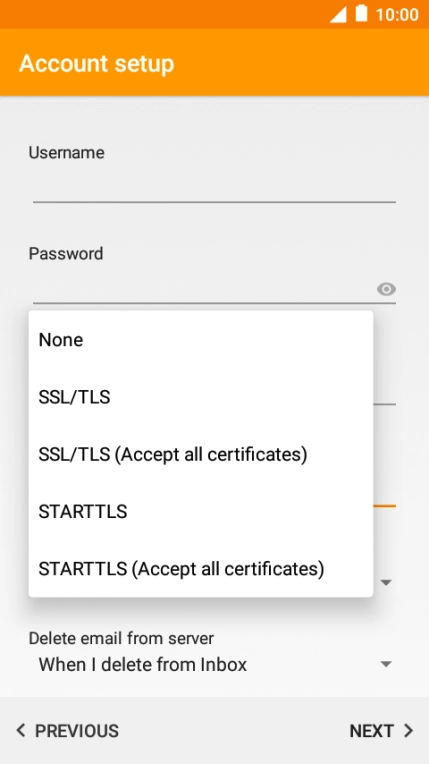Tap the battery icon in status bar
429x764 pixels.
tap(361, 14)
